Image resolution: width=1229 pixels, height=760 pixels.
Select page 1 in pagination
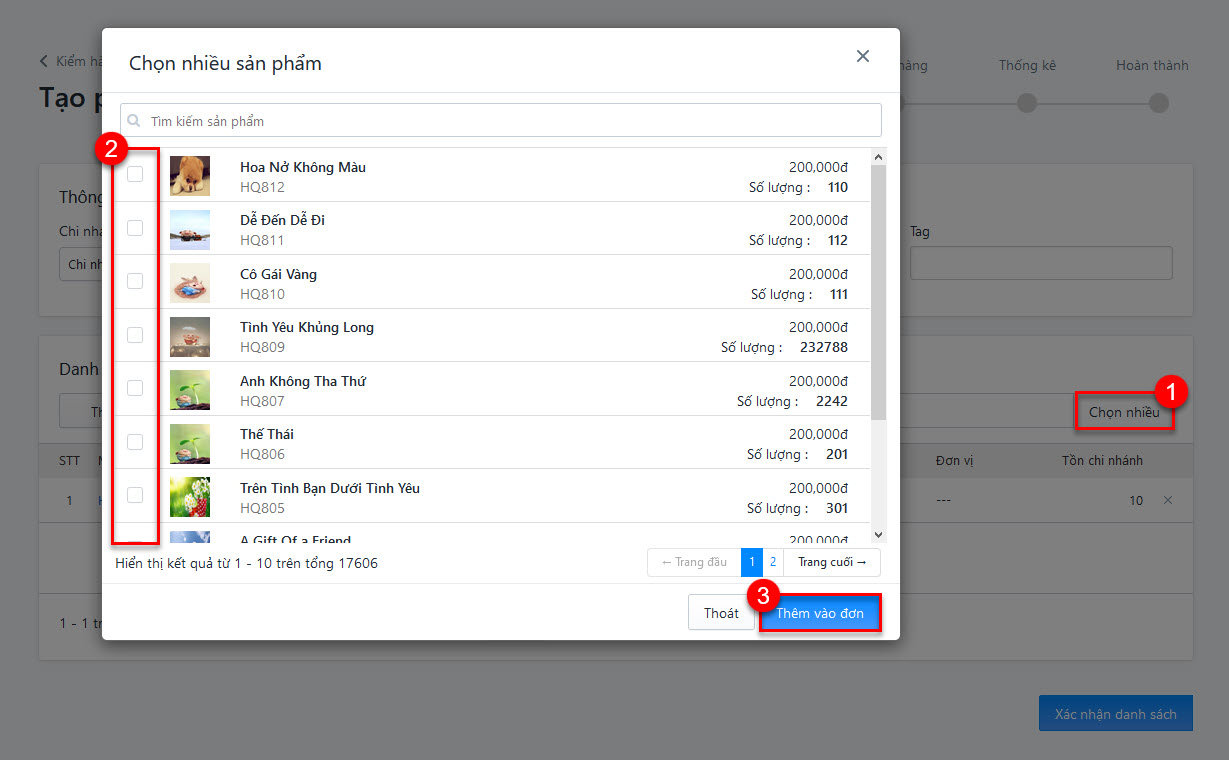pos(752,562)
